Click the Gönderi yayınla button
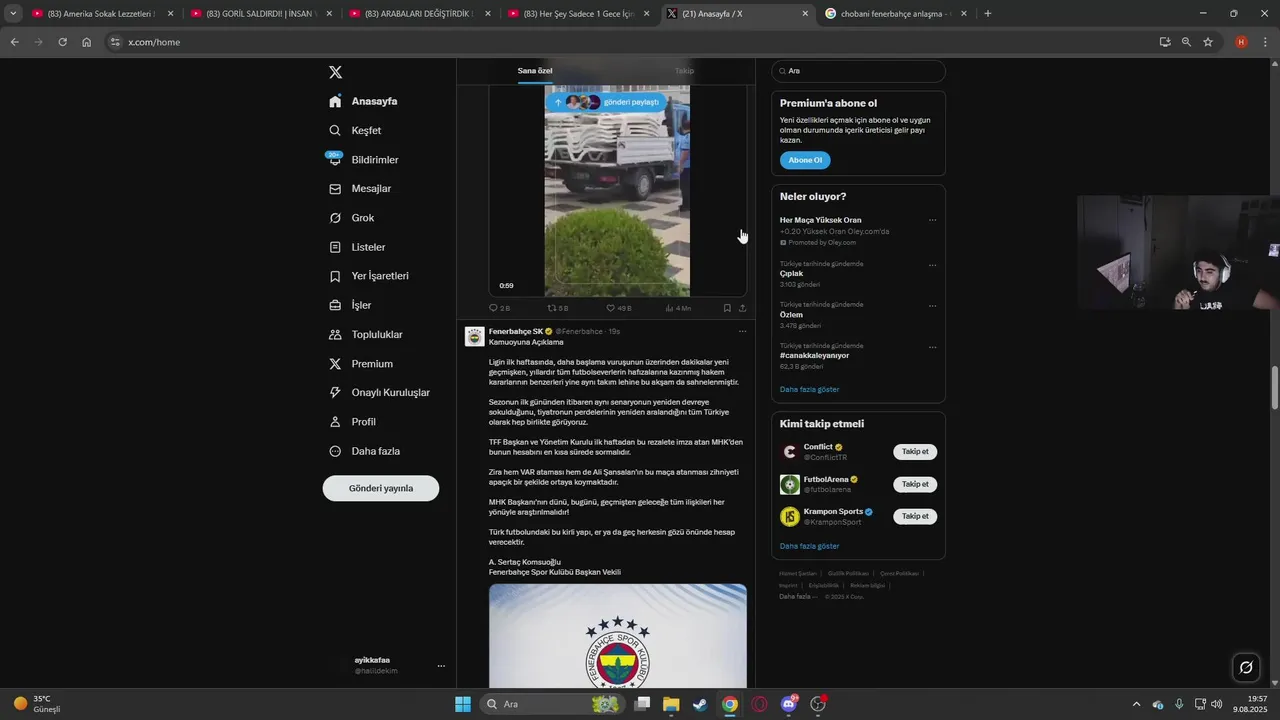 [x=381, y=488]
